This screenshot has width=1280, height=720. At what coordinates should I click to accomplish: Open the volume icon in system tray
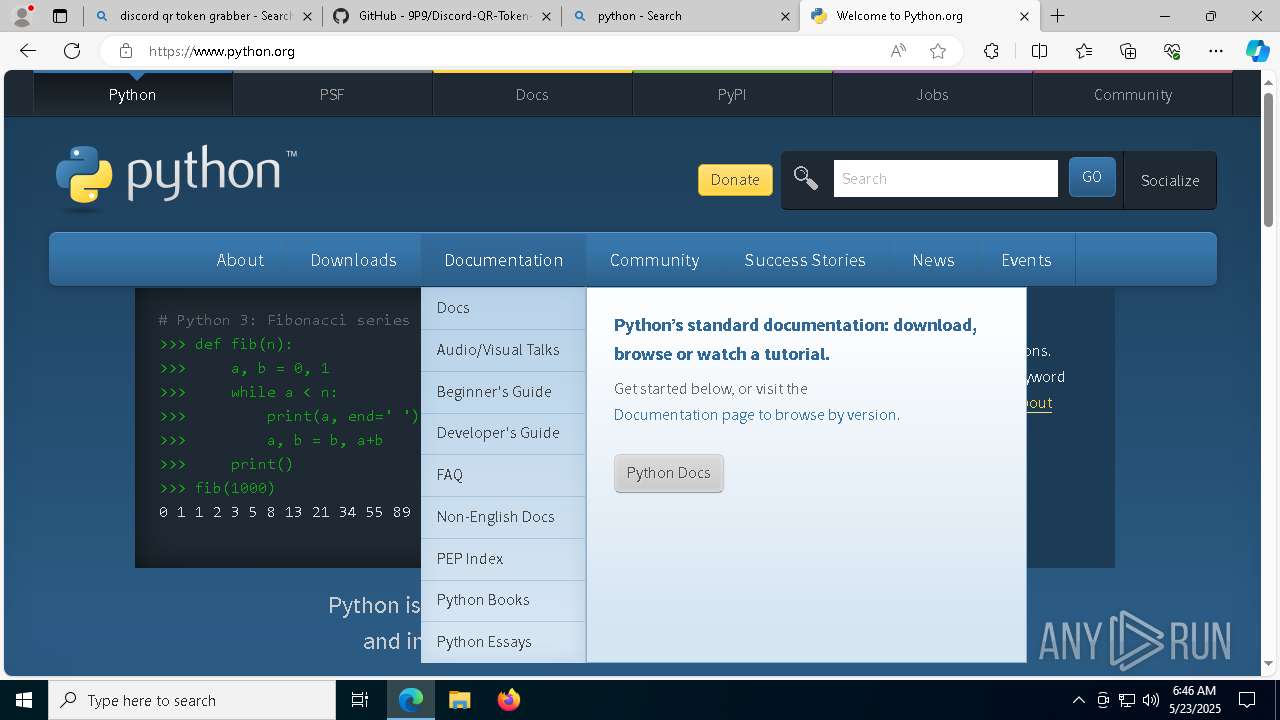(x=1150, y=700)
